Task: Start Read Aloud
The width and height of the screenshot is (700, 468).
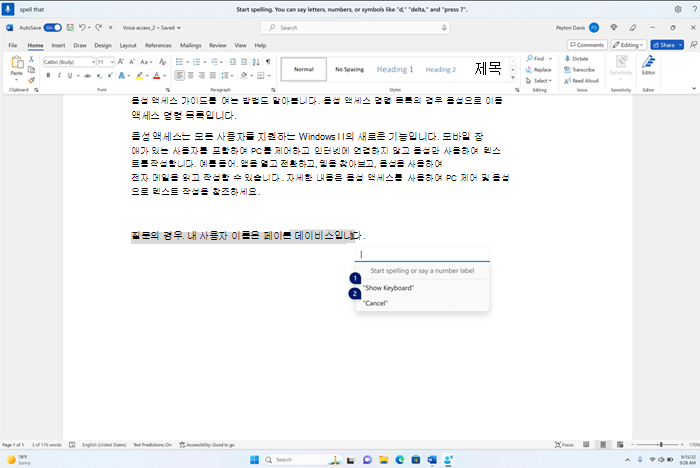Action: (x=581, y=81)
